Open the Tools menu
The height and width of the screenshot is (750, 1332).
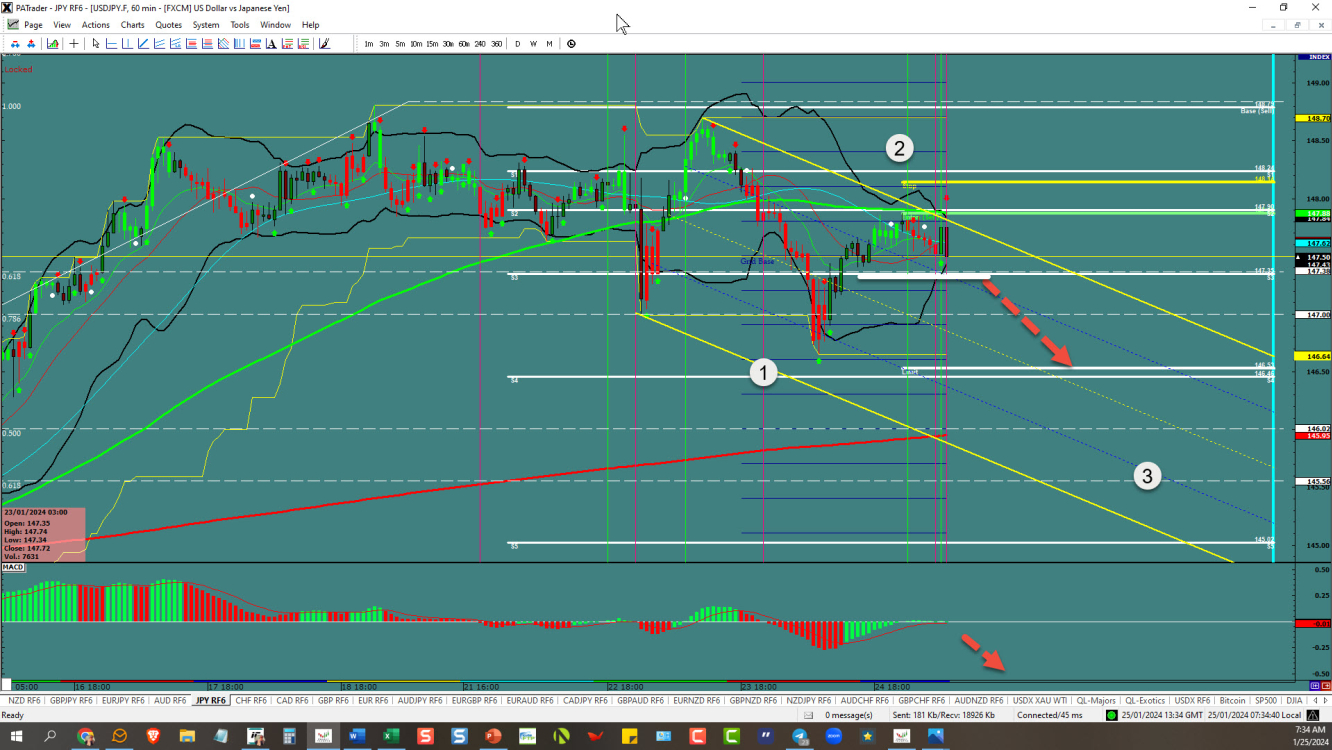[240, 25]
